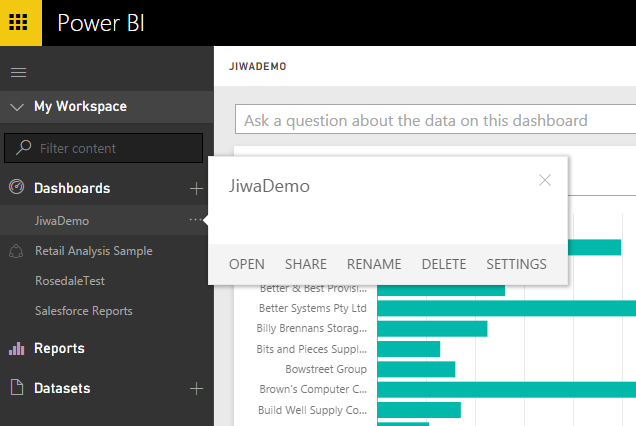This screenshot has width=636, height=426.
Task: Click the Bits and Pieces Suppl... bar
Action: coord(408,349)
